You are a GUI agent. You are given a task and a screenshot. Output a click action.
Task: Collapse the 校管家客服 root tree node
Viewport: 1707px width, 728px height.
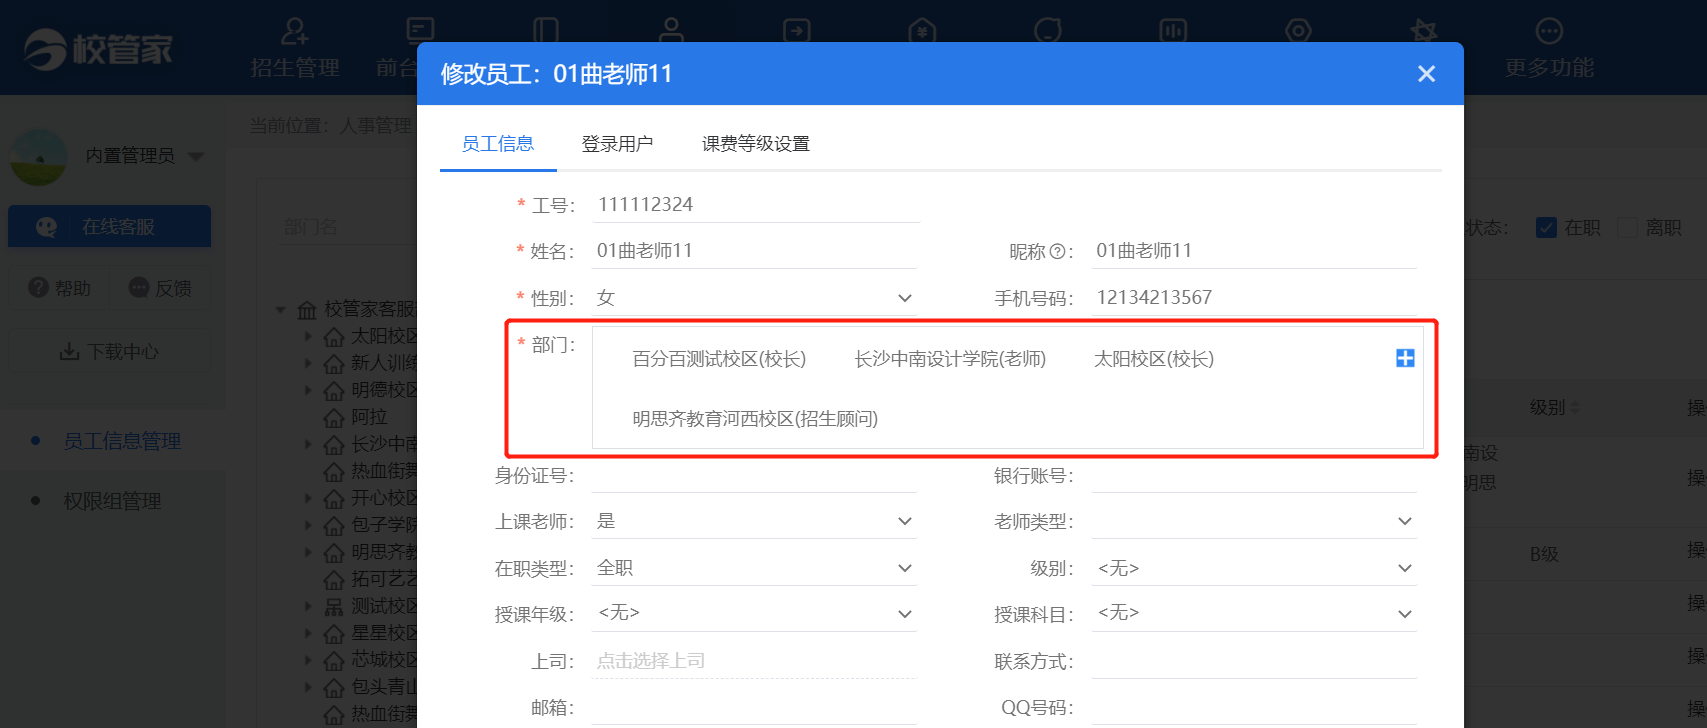[x=281, y=310]
